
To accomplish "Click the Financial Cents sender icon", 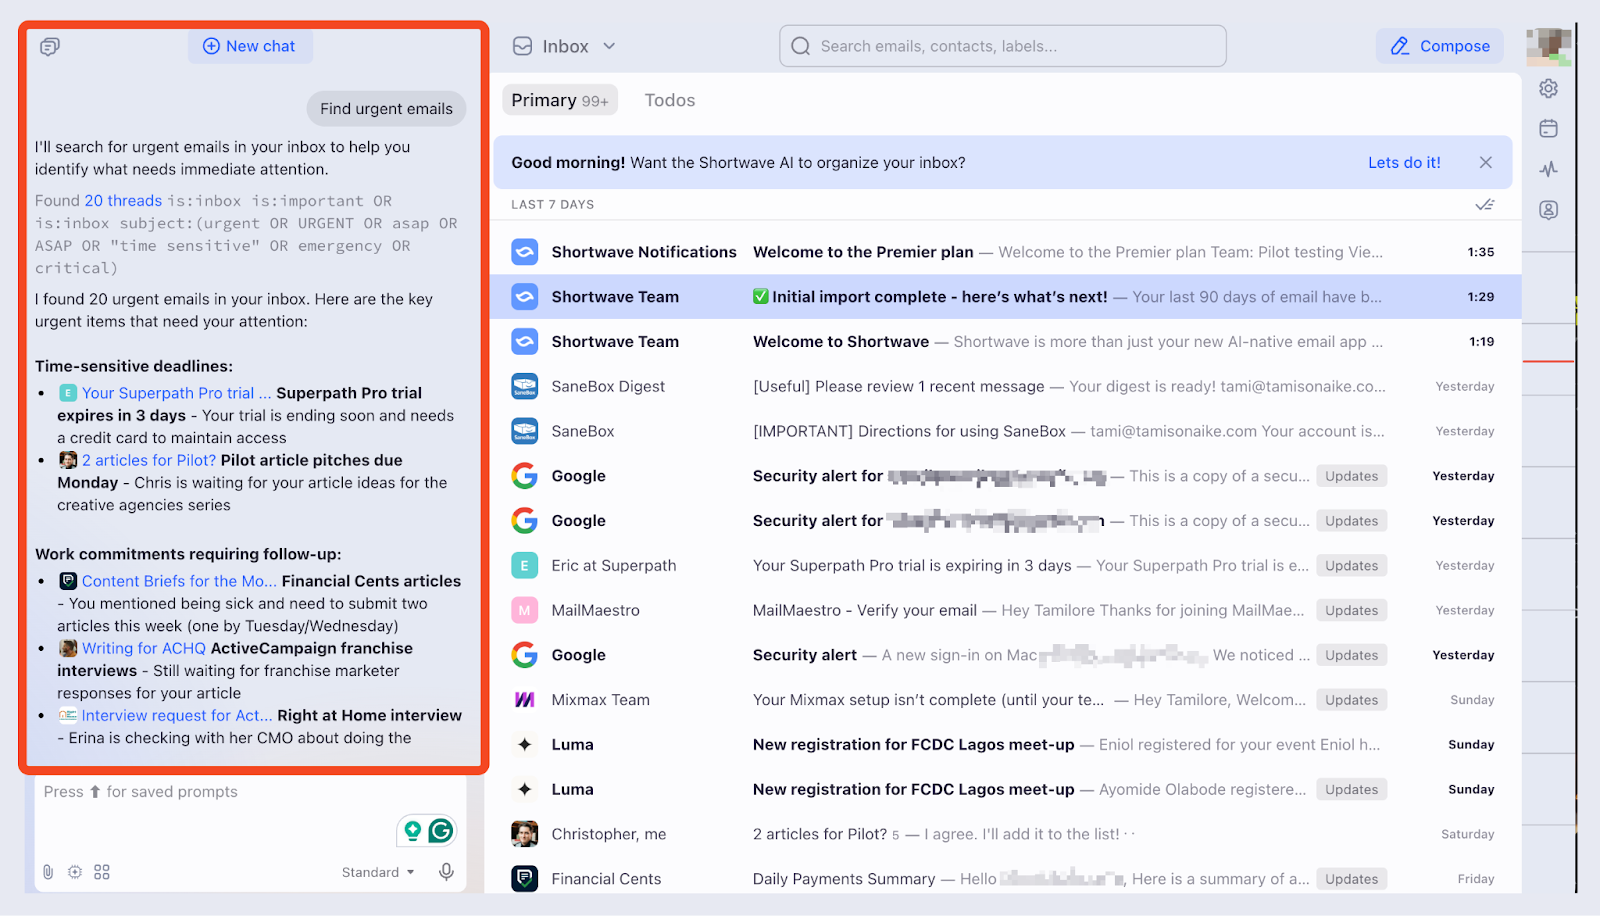I will pyautogui.click(x=525, y=879).
